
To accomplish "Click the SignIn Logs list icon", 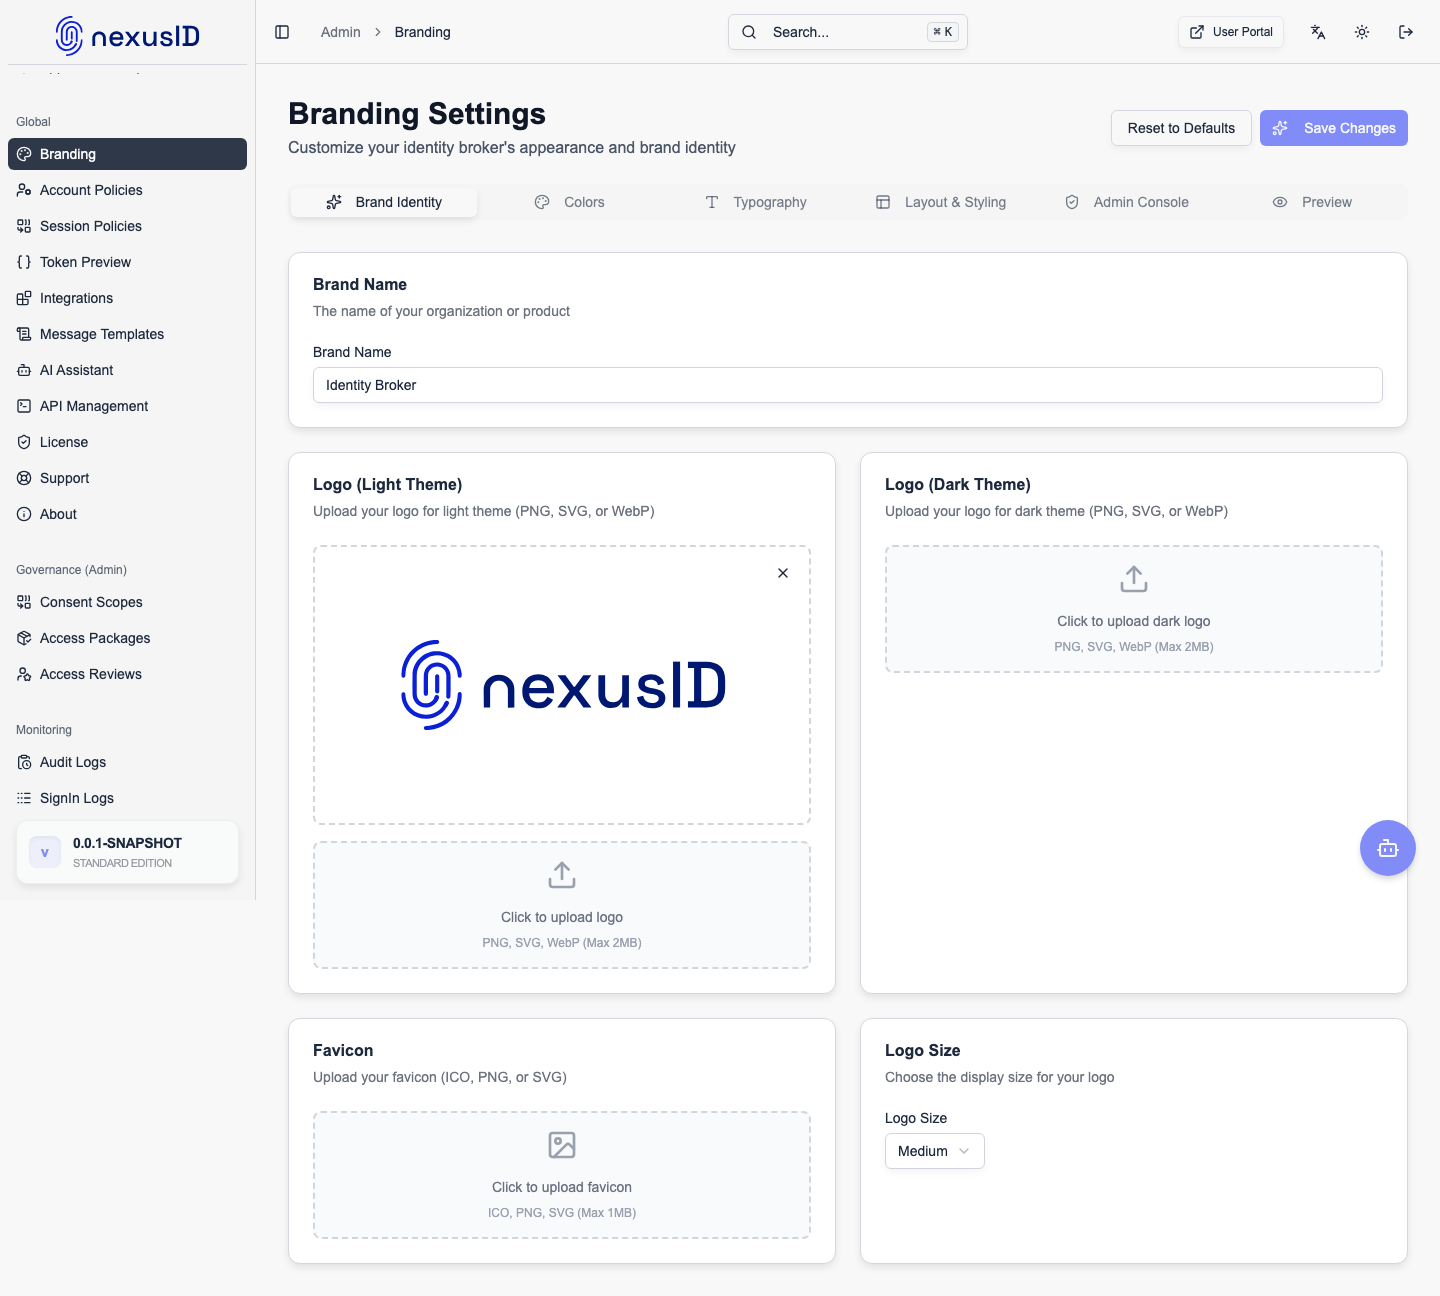I will [x=24, y=798].
